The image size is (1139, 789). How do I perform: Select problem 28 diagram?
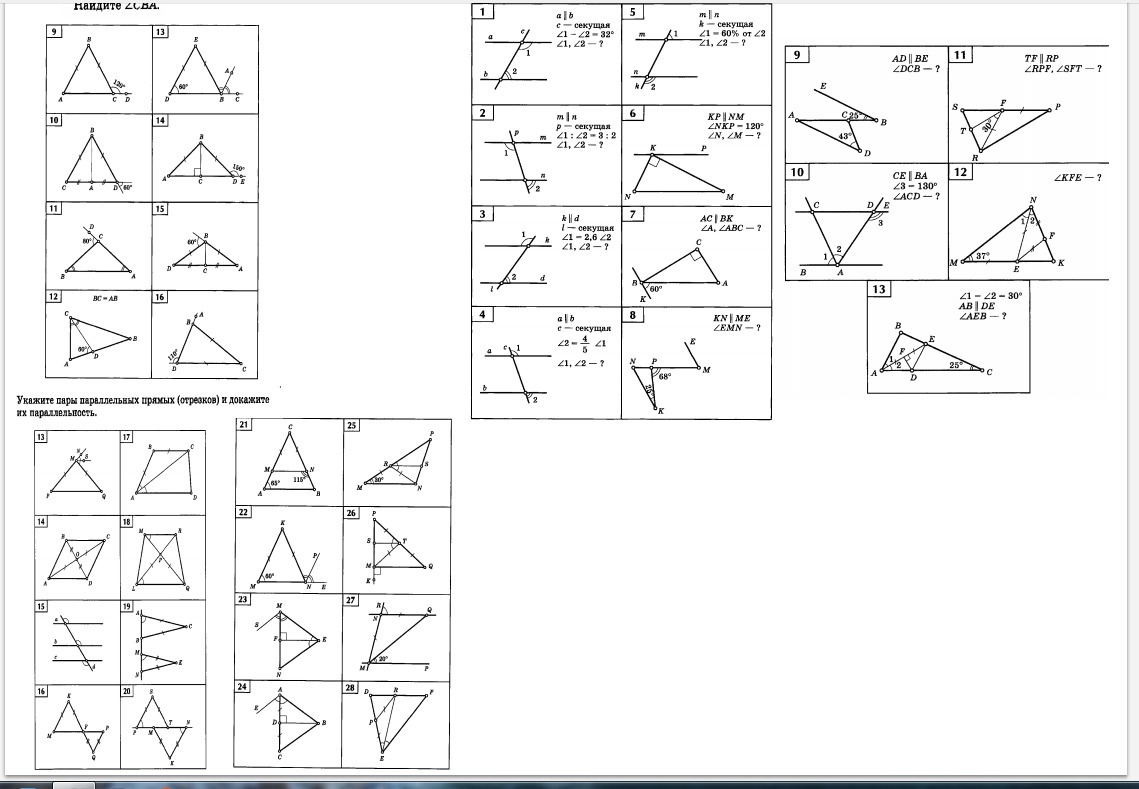396,721
